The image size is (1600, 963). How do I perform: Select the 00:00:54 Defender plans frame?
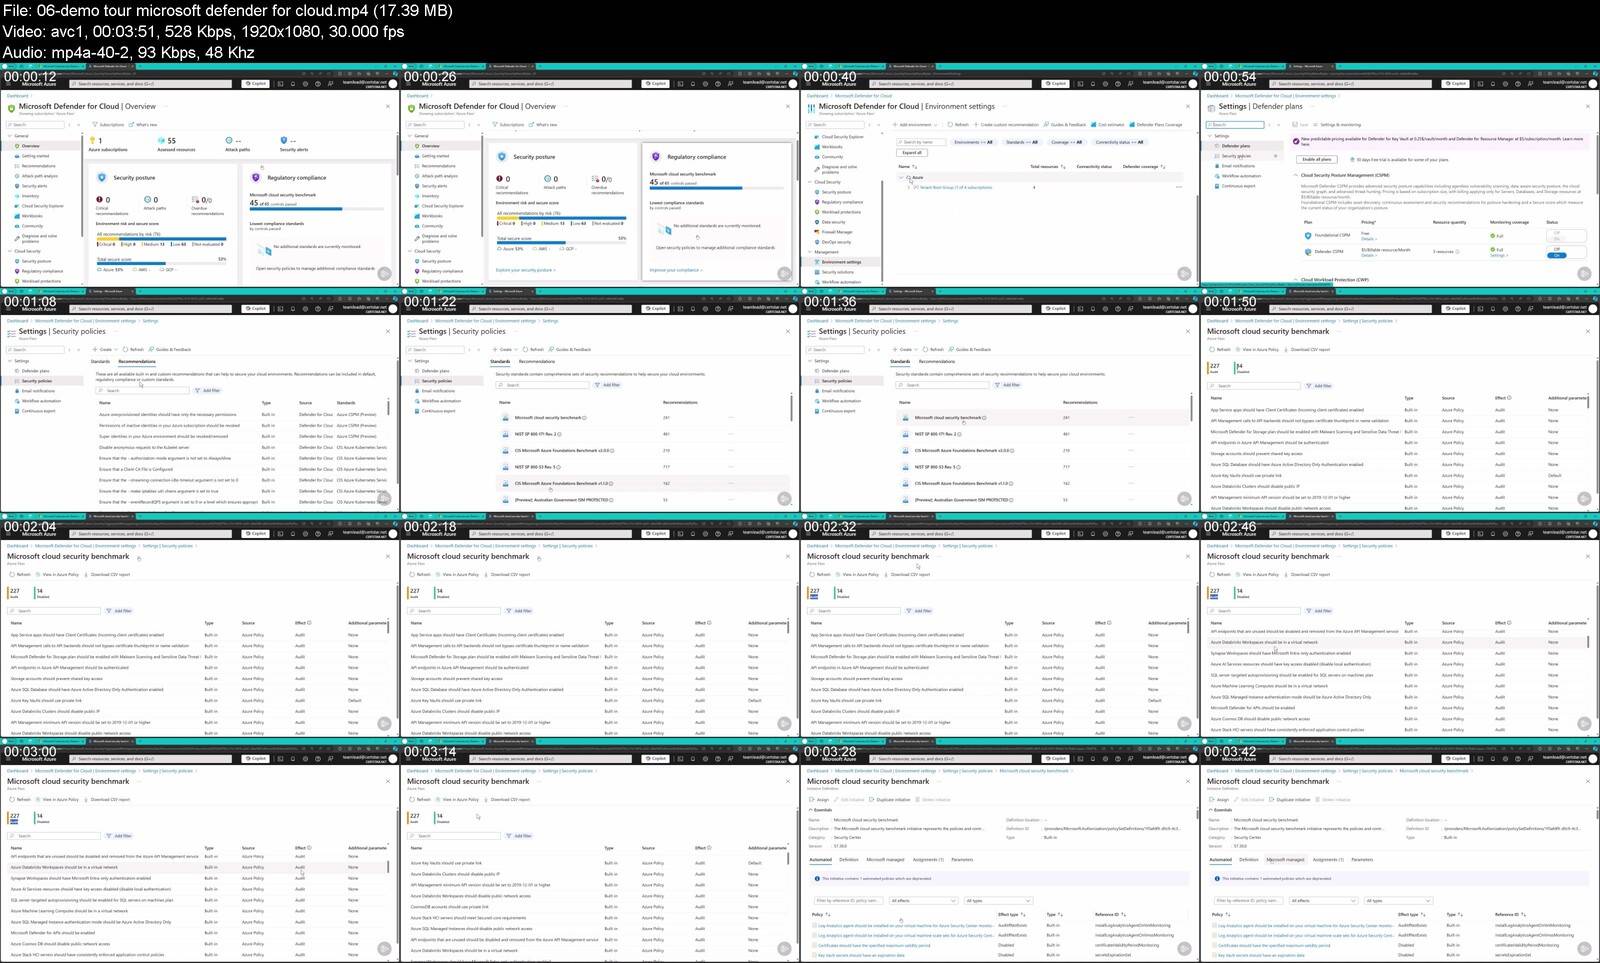click(x=1400, y=177)
